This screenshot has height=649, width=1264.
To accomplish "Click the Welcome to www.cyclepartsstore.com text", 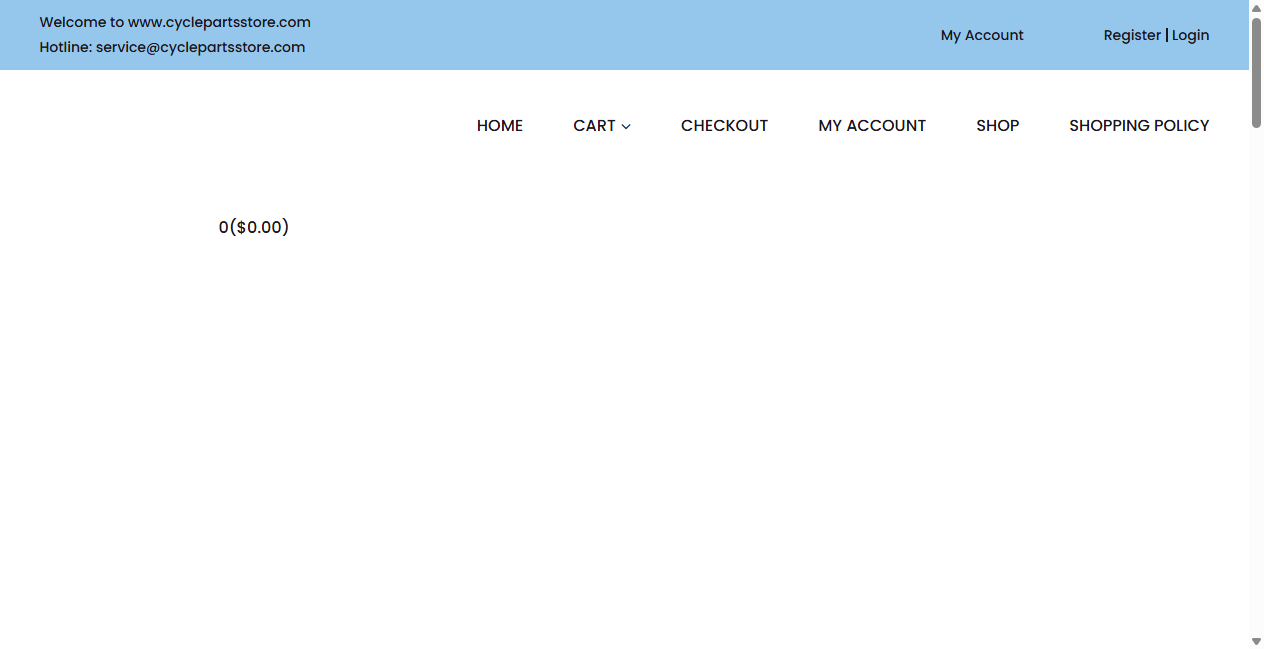I will [175, 22].
